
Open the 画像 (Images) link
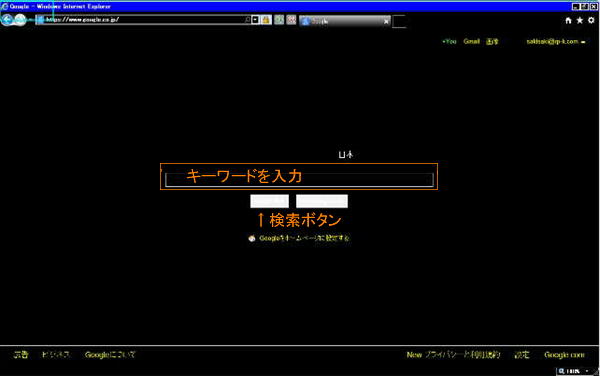point(492,41)
